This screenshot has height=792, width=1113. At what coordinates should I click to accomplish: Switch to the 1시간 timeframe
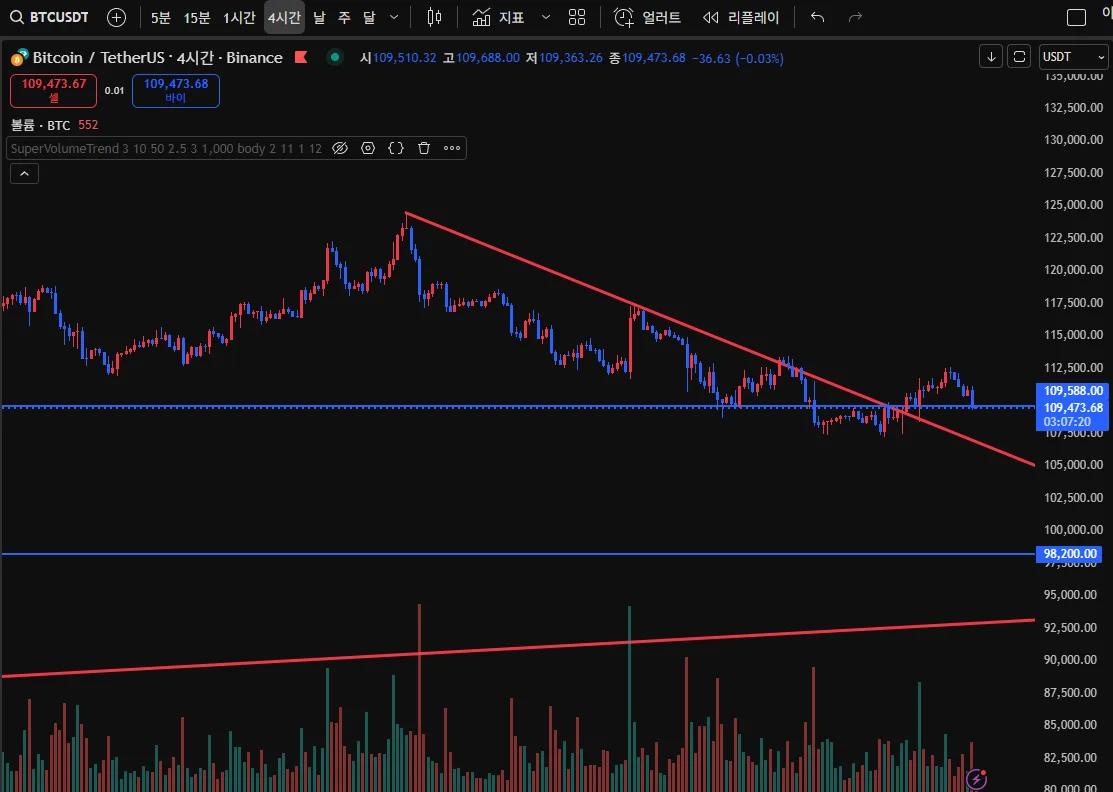239,18
